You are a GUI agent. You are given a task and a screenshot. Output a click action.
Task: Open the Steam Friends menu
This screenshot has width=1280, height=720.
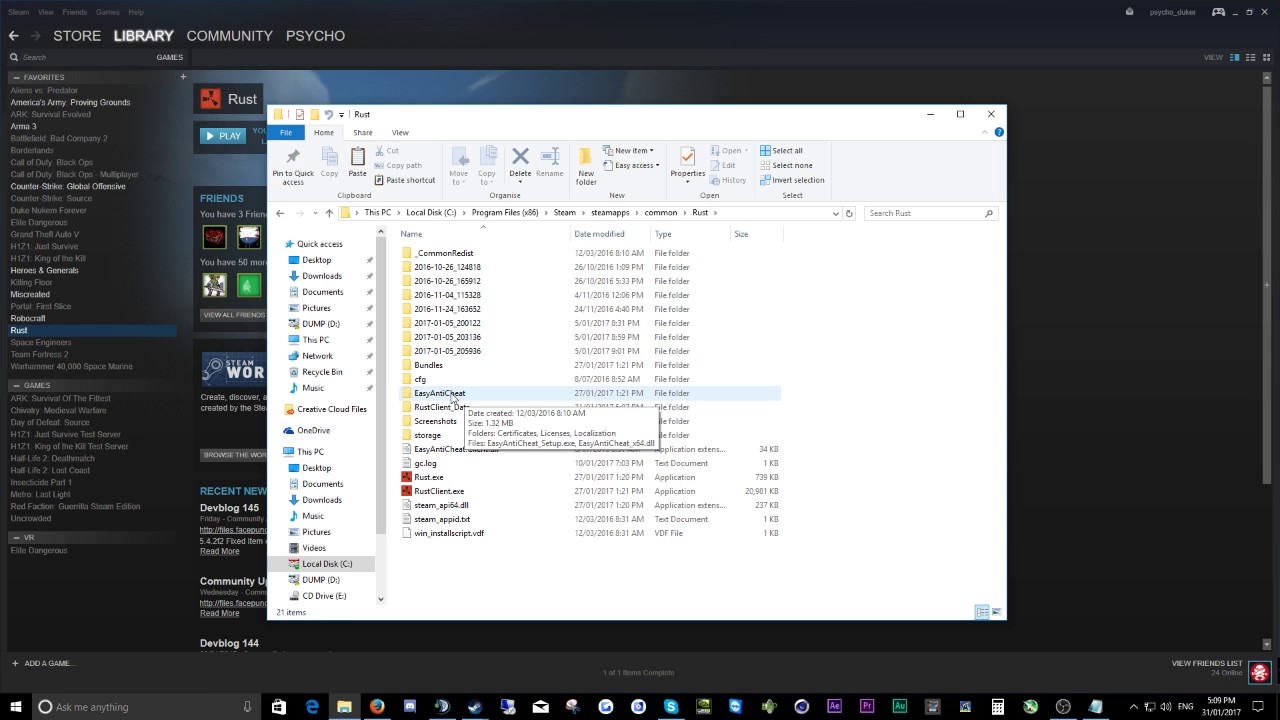tap(75, 12)
